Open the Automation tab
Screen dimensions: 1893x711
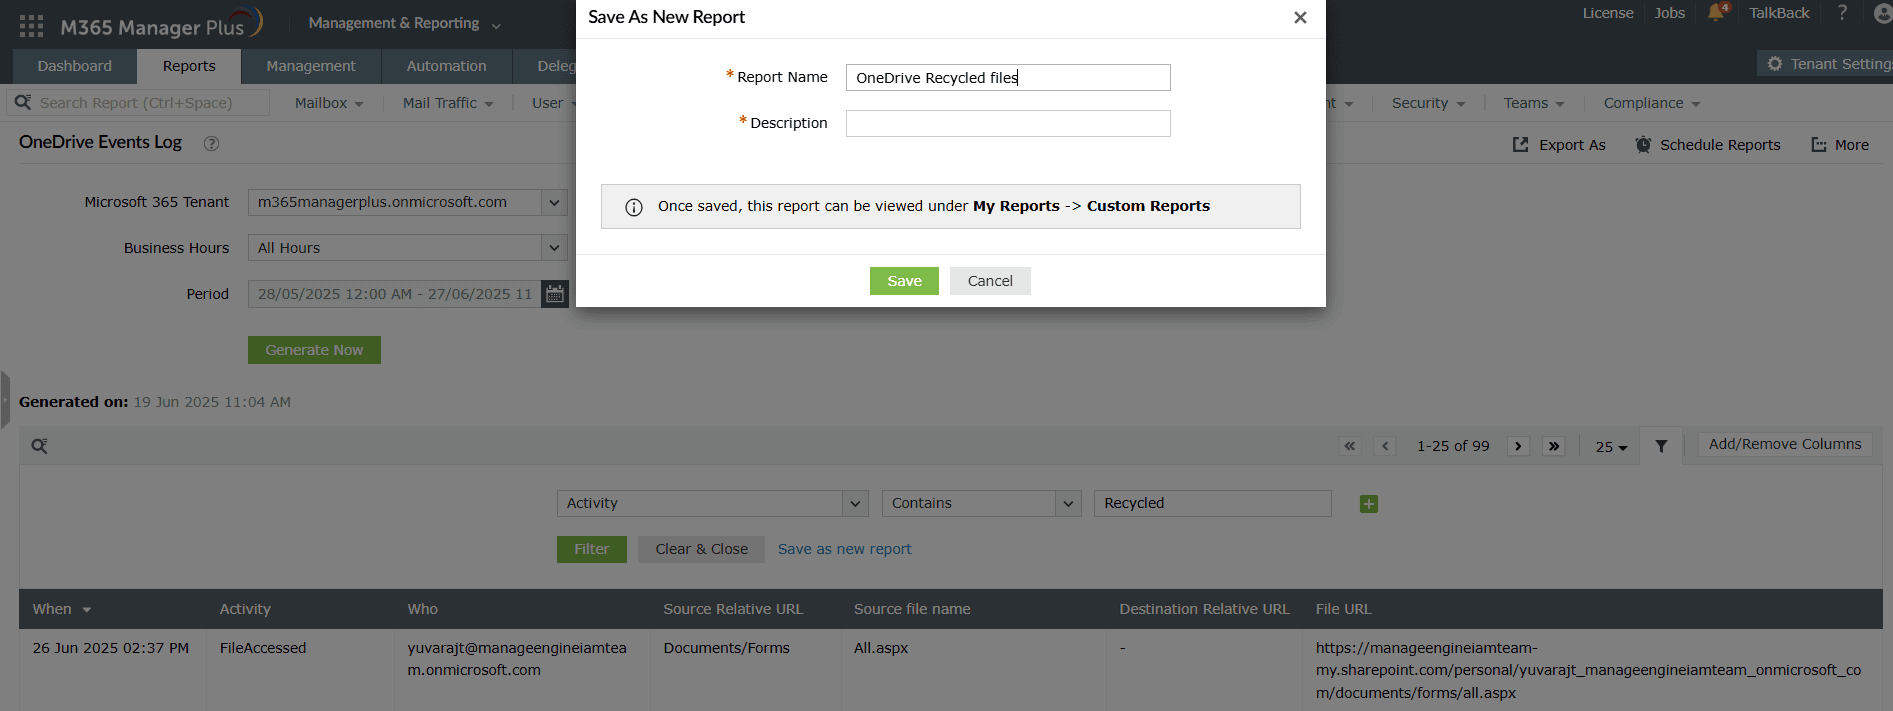[446, 66]
